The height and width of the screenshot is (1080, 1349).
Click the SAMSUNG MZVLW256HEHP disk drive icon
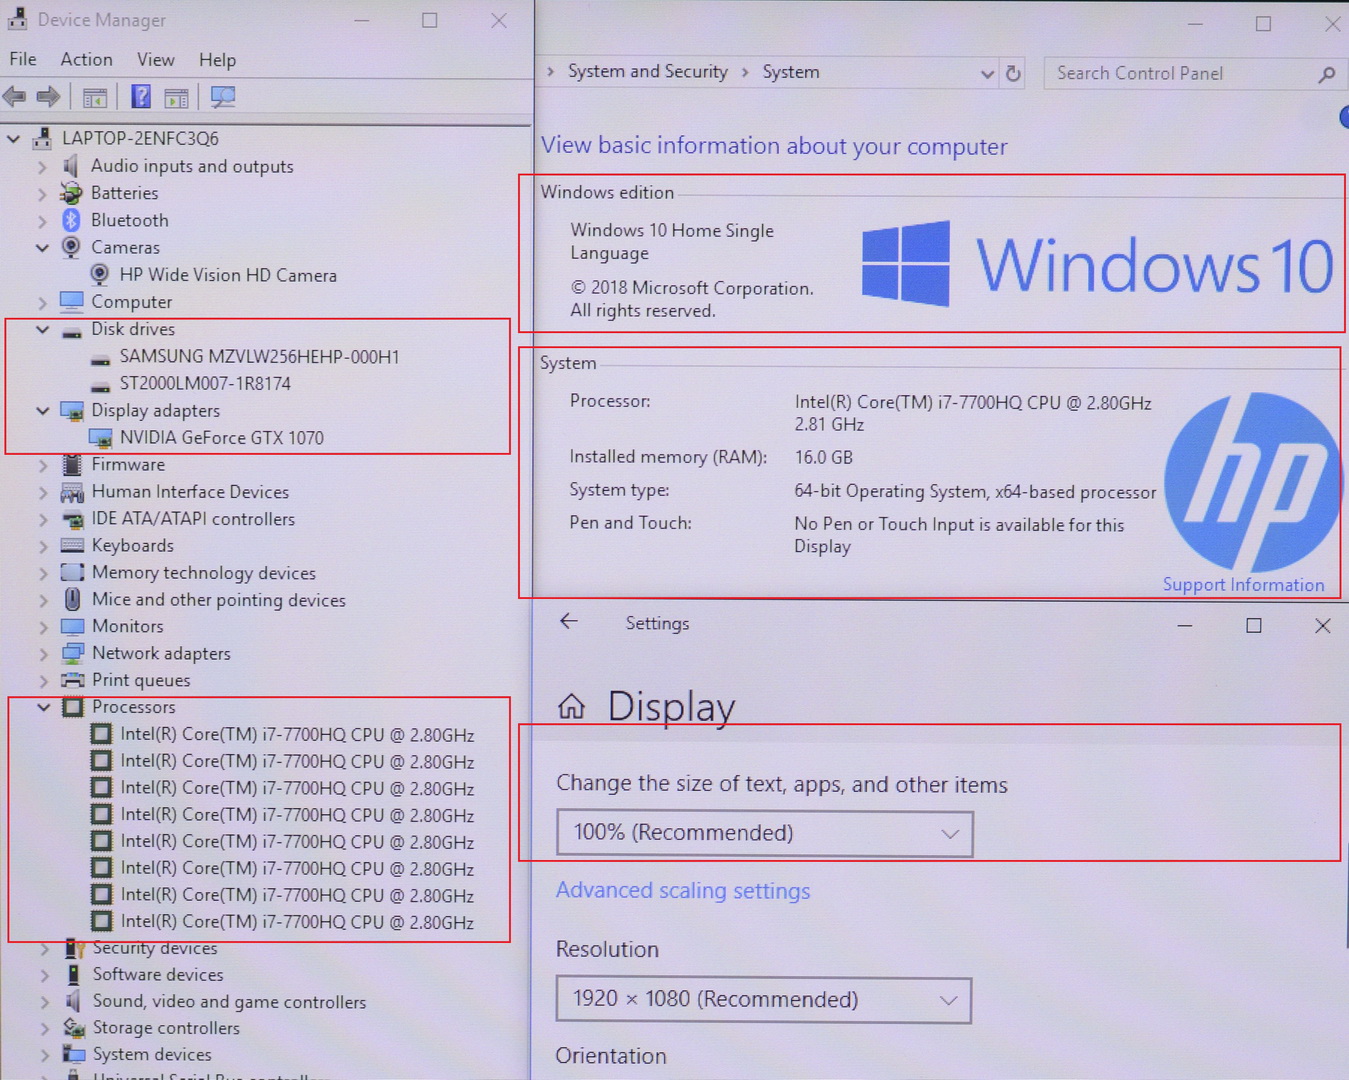(x=100, y=359)
